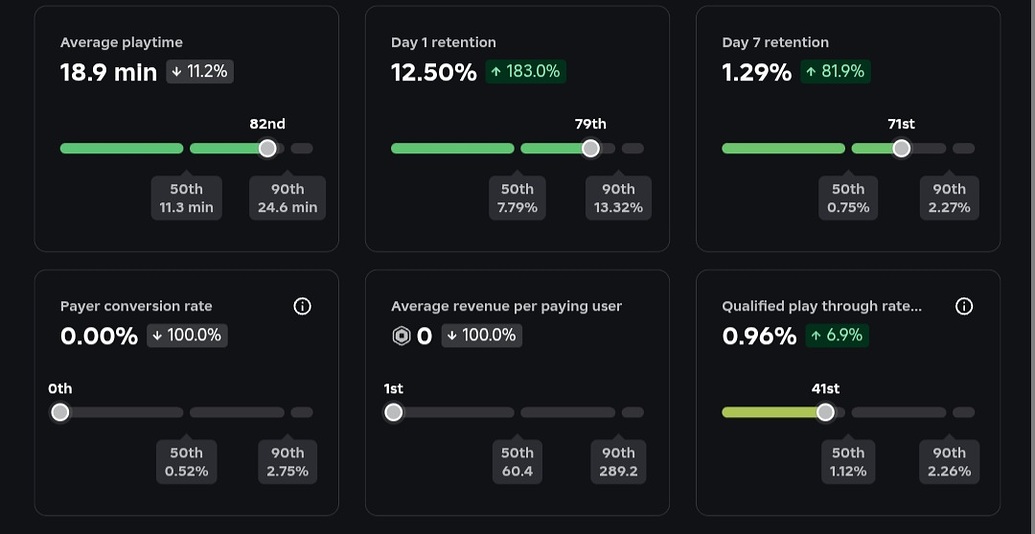Viewport: 1035px width, 534px height.
Task: Click the Day 1 retention card title
Action: 444,42
